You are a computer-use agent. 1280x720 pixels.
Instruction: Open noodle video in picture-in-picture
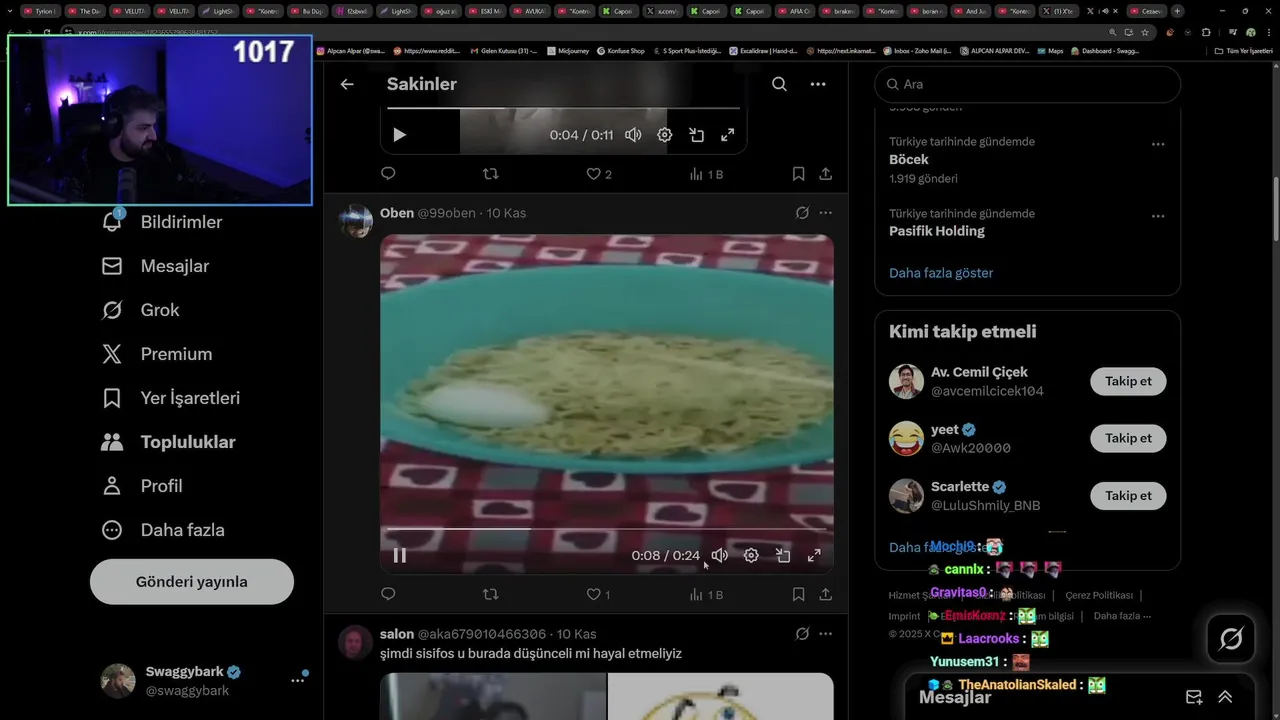[783, 556]
